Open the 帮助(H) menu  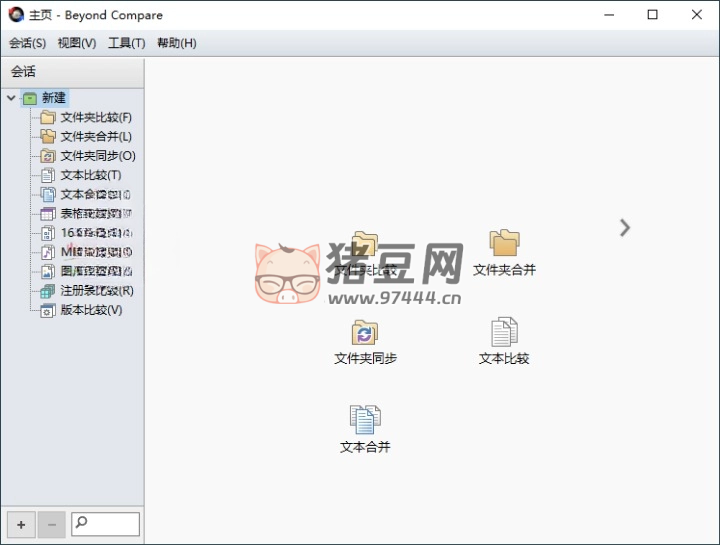pos(176,43)
